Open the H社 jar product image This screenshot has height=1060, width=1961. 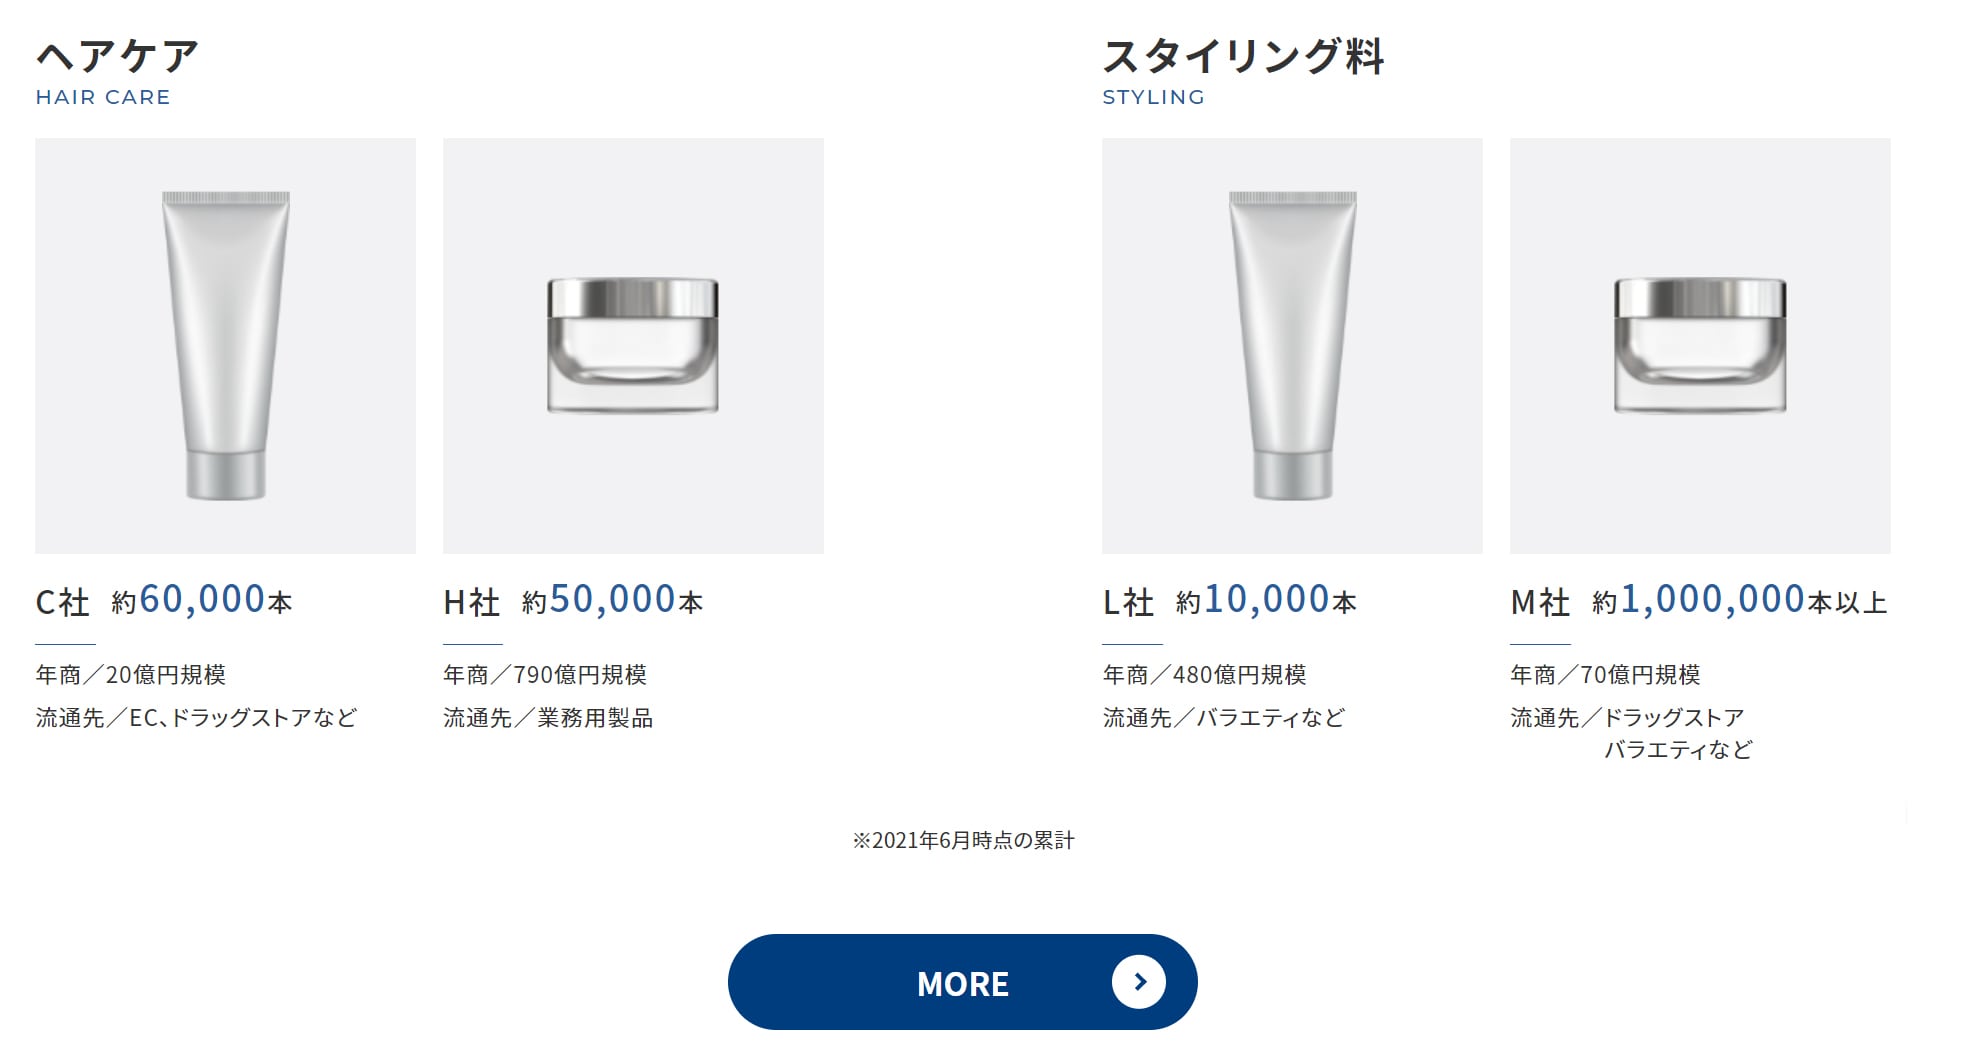pyautogui.click(x=633, y=346)
